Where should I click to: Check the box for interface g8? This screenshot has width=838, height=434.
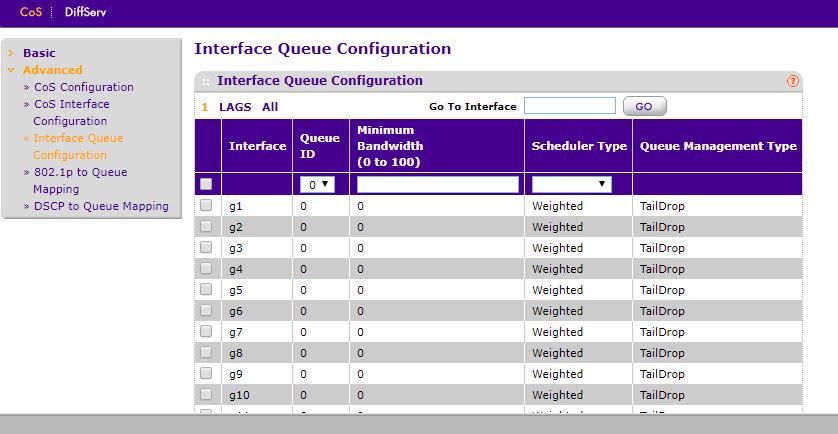(206, 352)
